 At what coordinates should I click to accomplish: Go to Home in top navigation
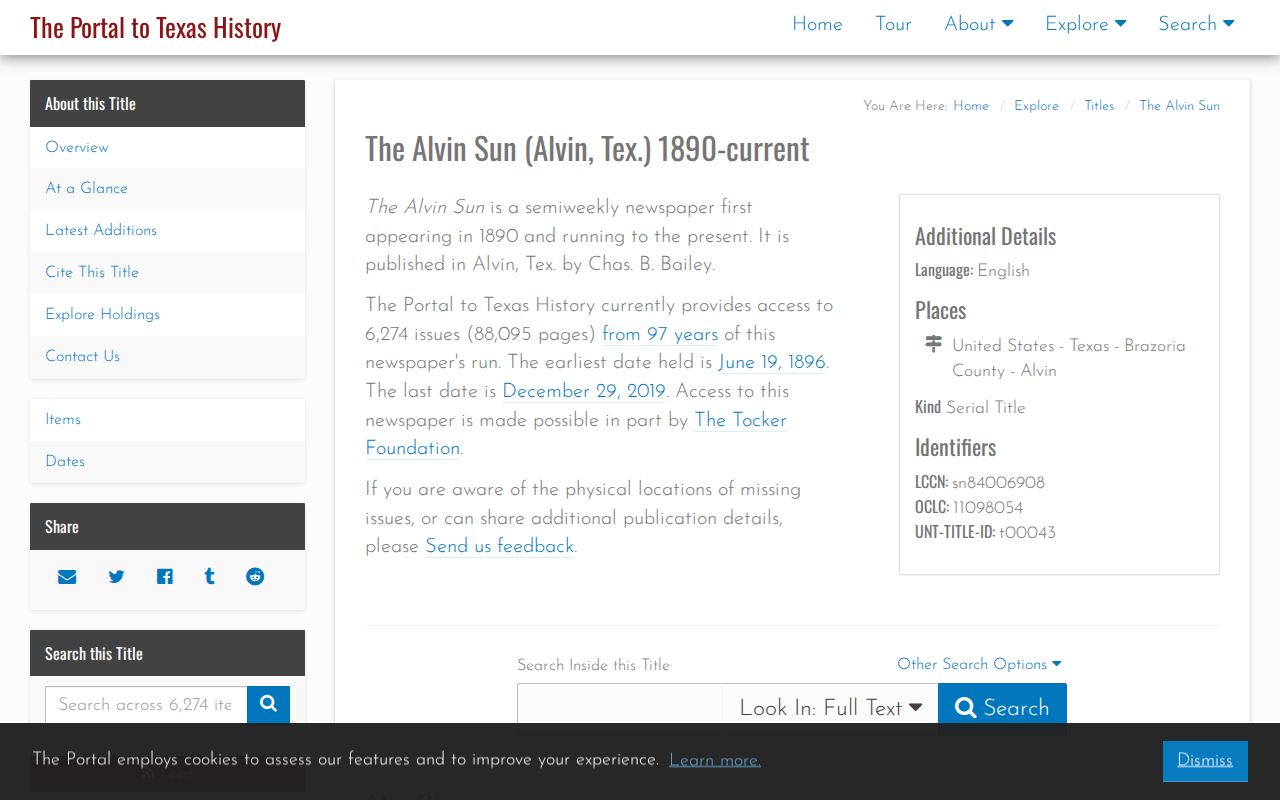point(817,24)
